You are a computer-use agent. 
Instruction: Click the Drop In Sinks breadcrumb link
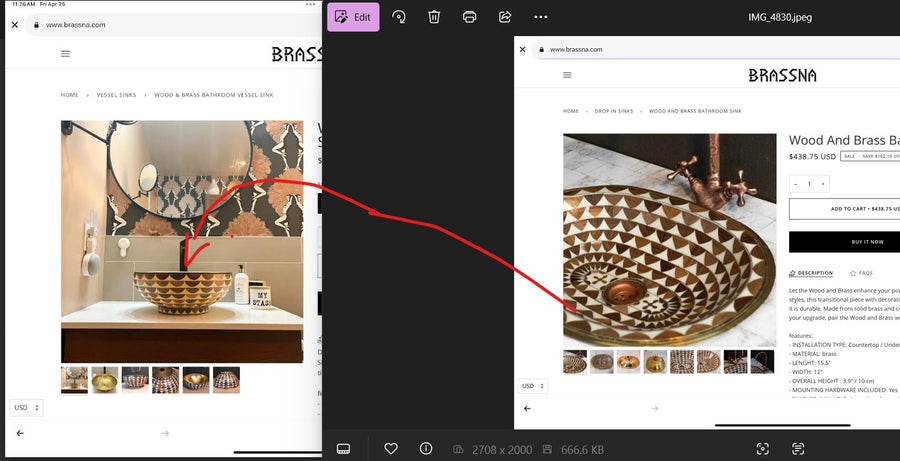click(x=613, y=111)
